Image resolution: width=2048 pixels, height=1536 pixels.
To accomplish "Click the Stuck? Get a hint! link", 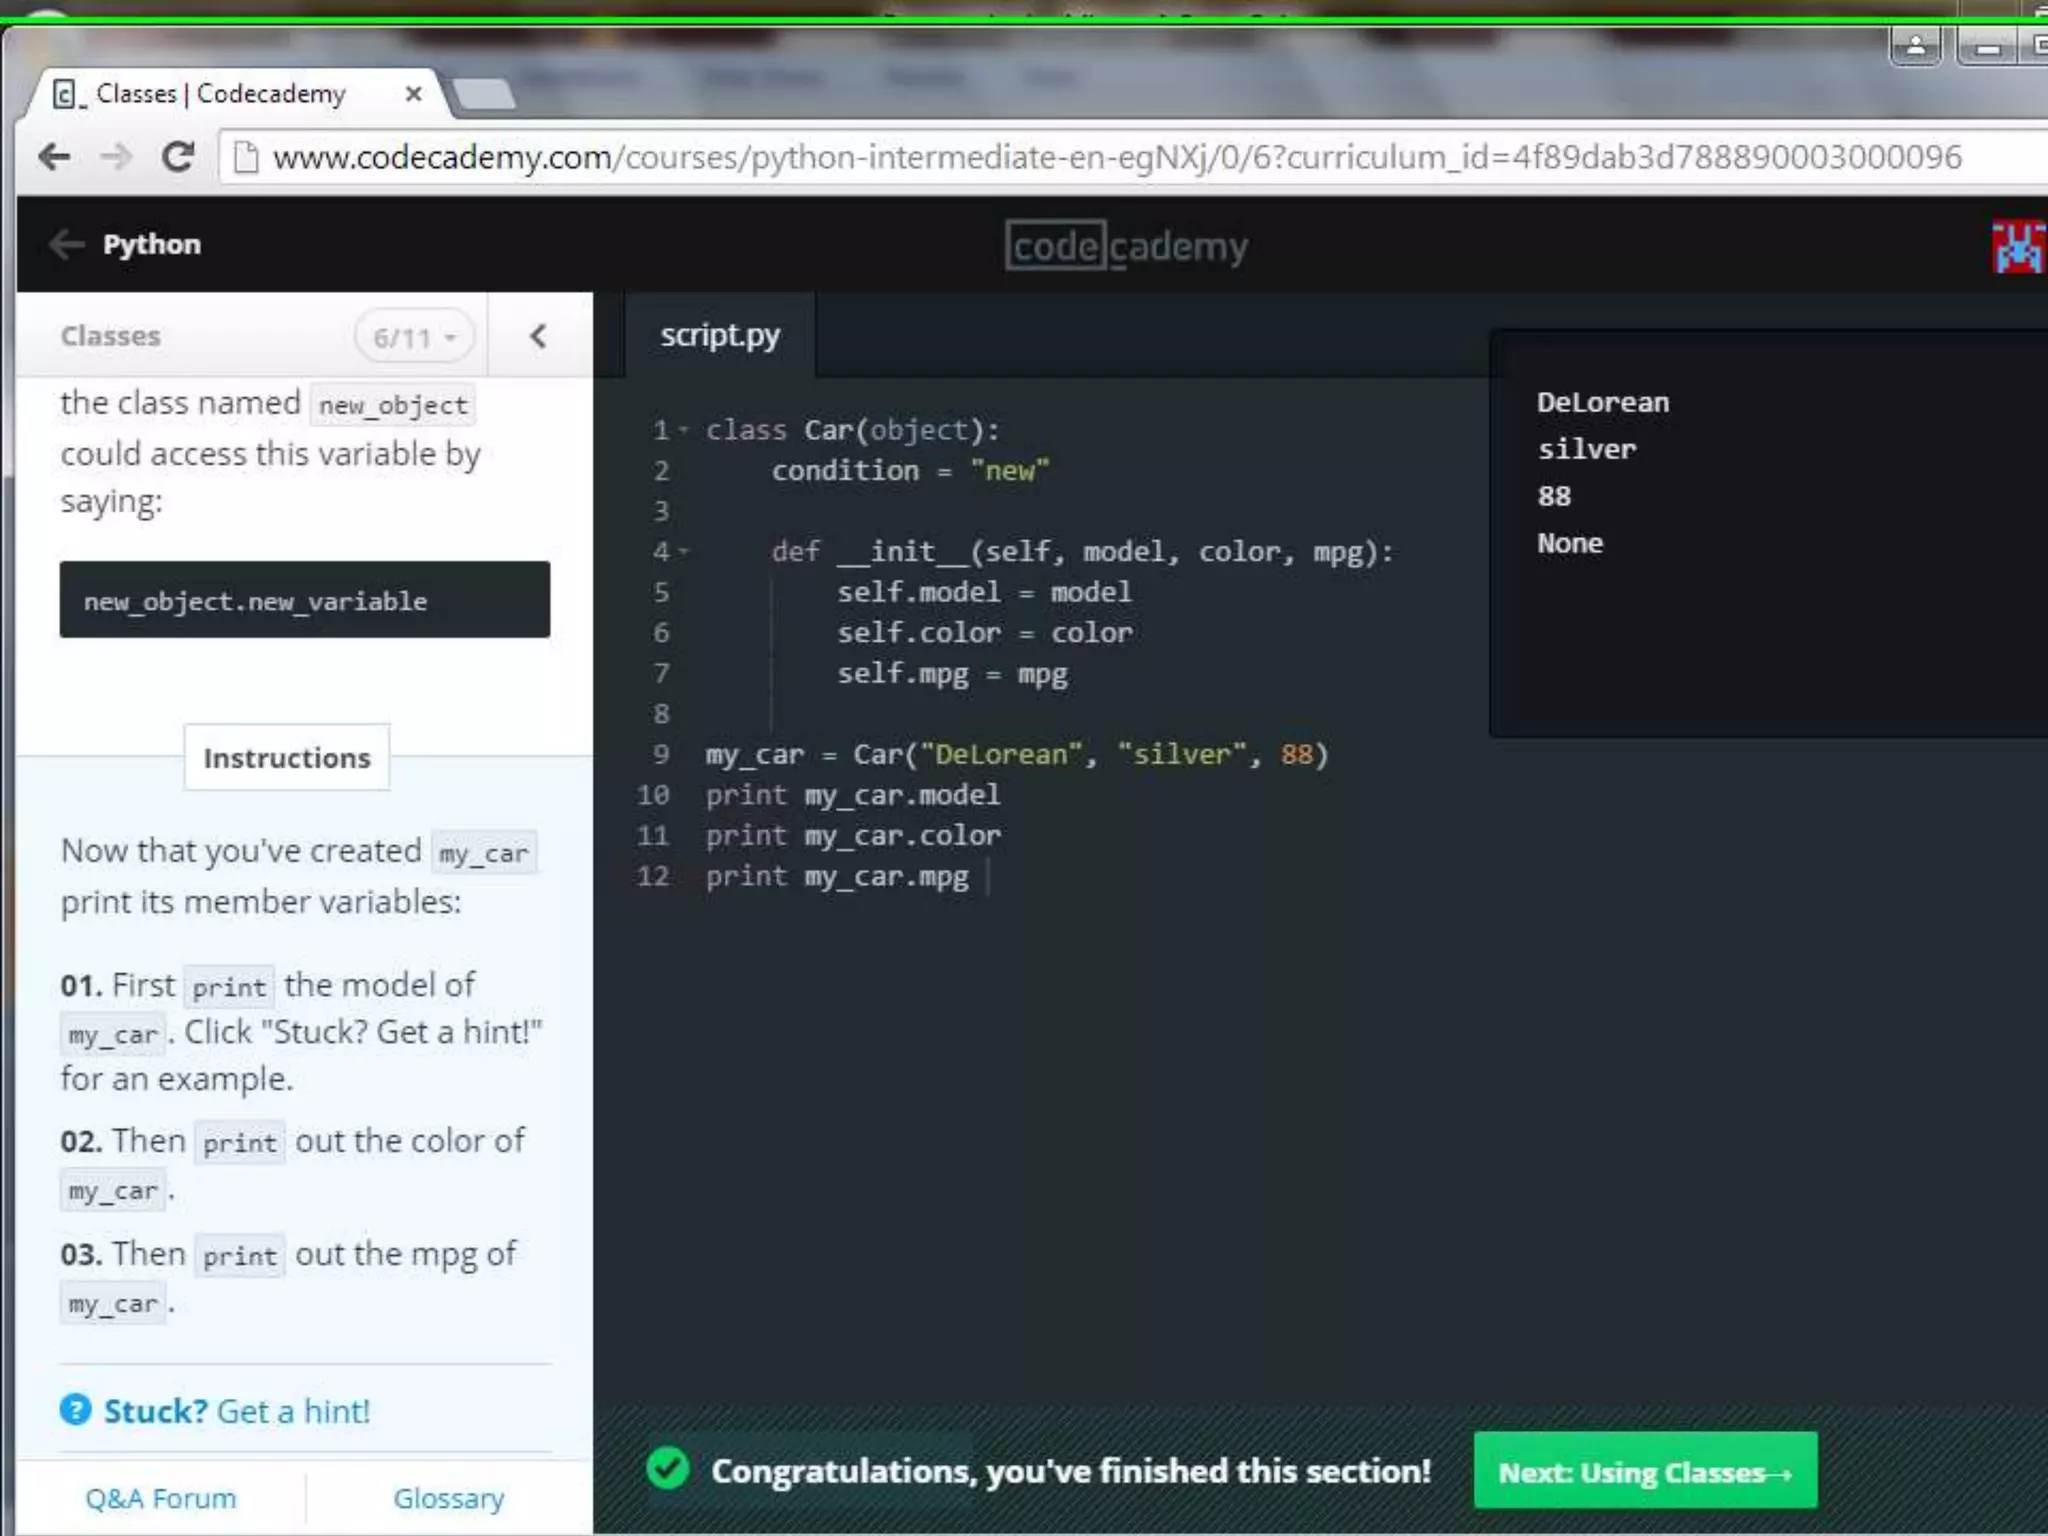I will 237,1411.
